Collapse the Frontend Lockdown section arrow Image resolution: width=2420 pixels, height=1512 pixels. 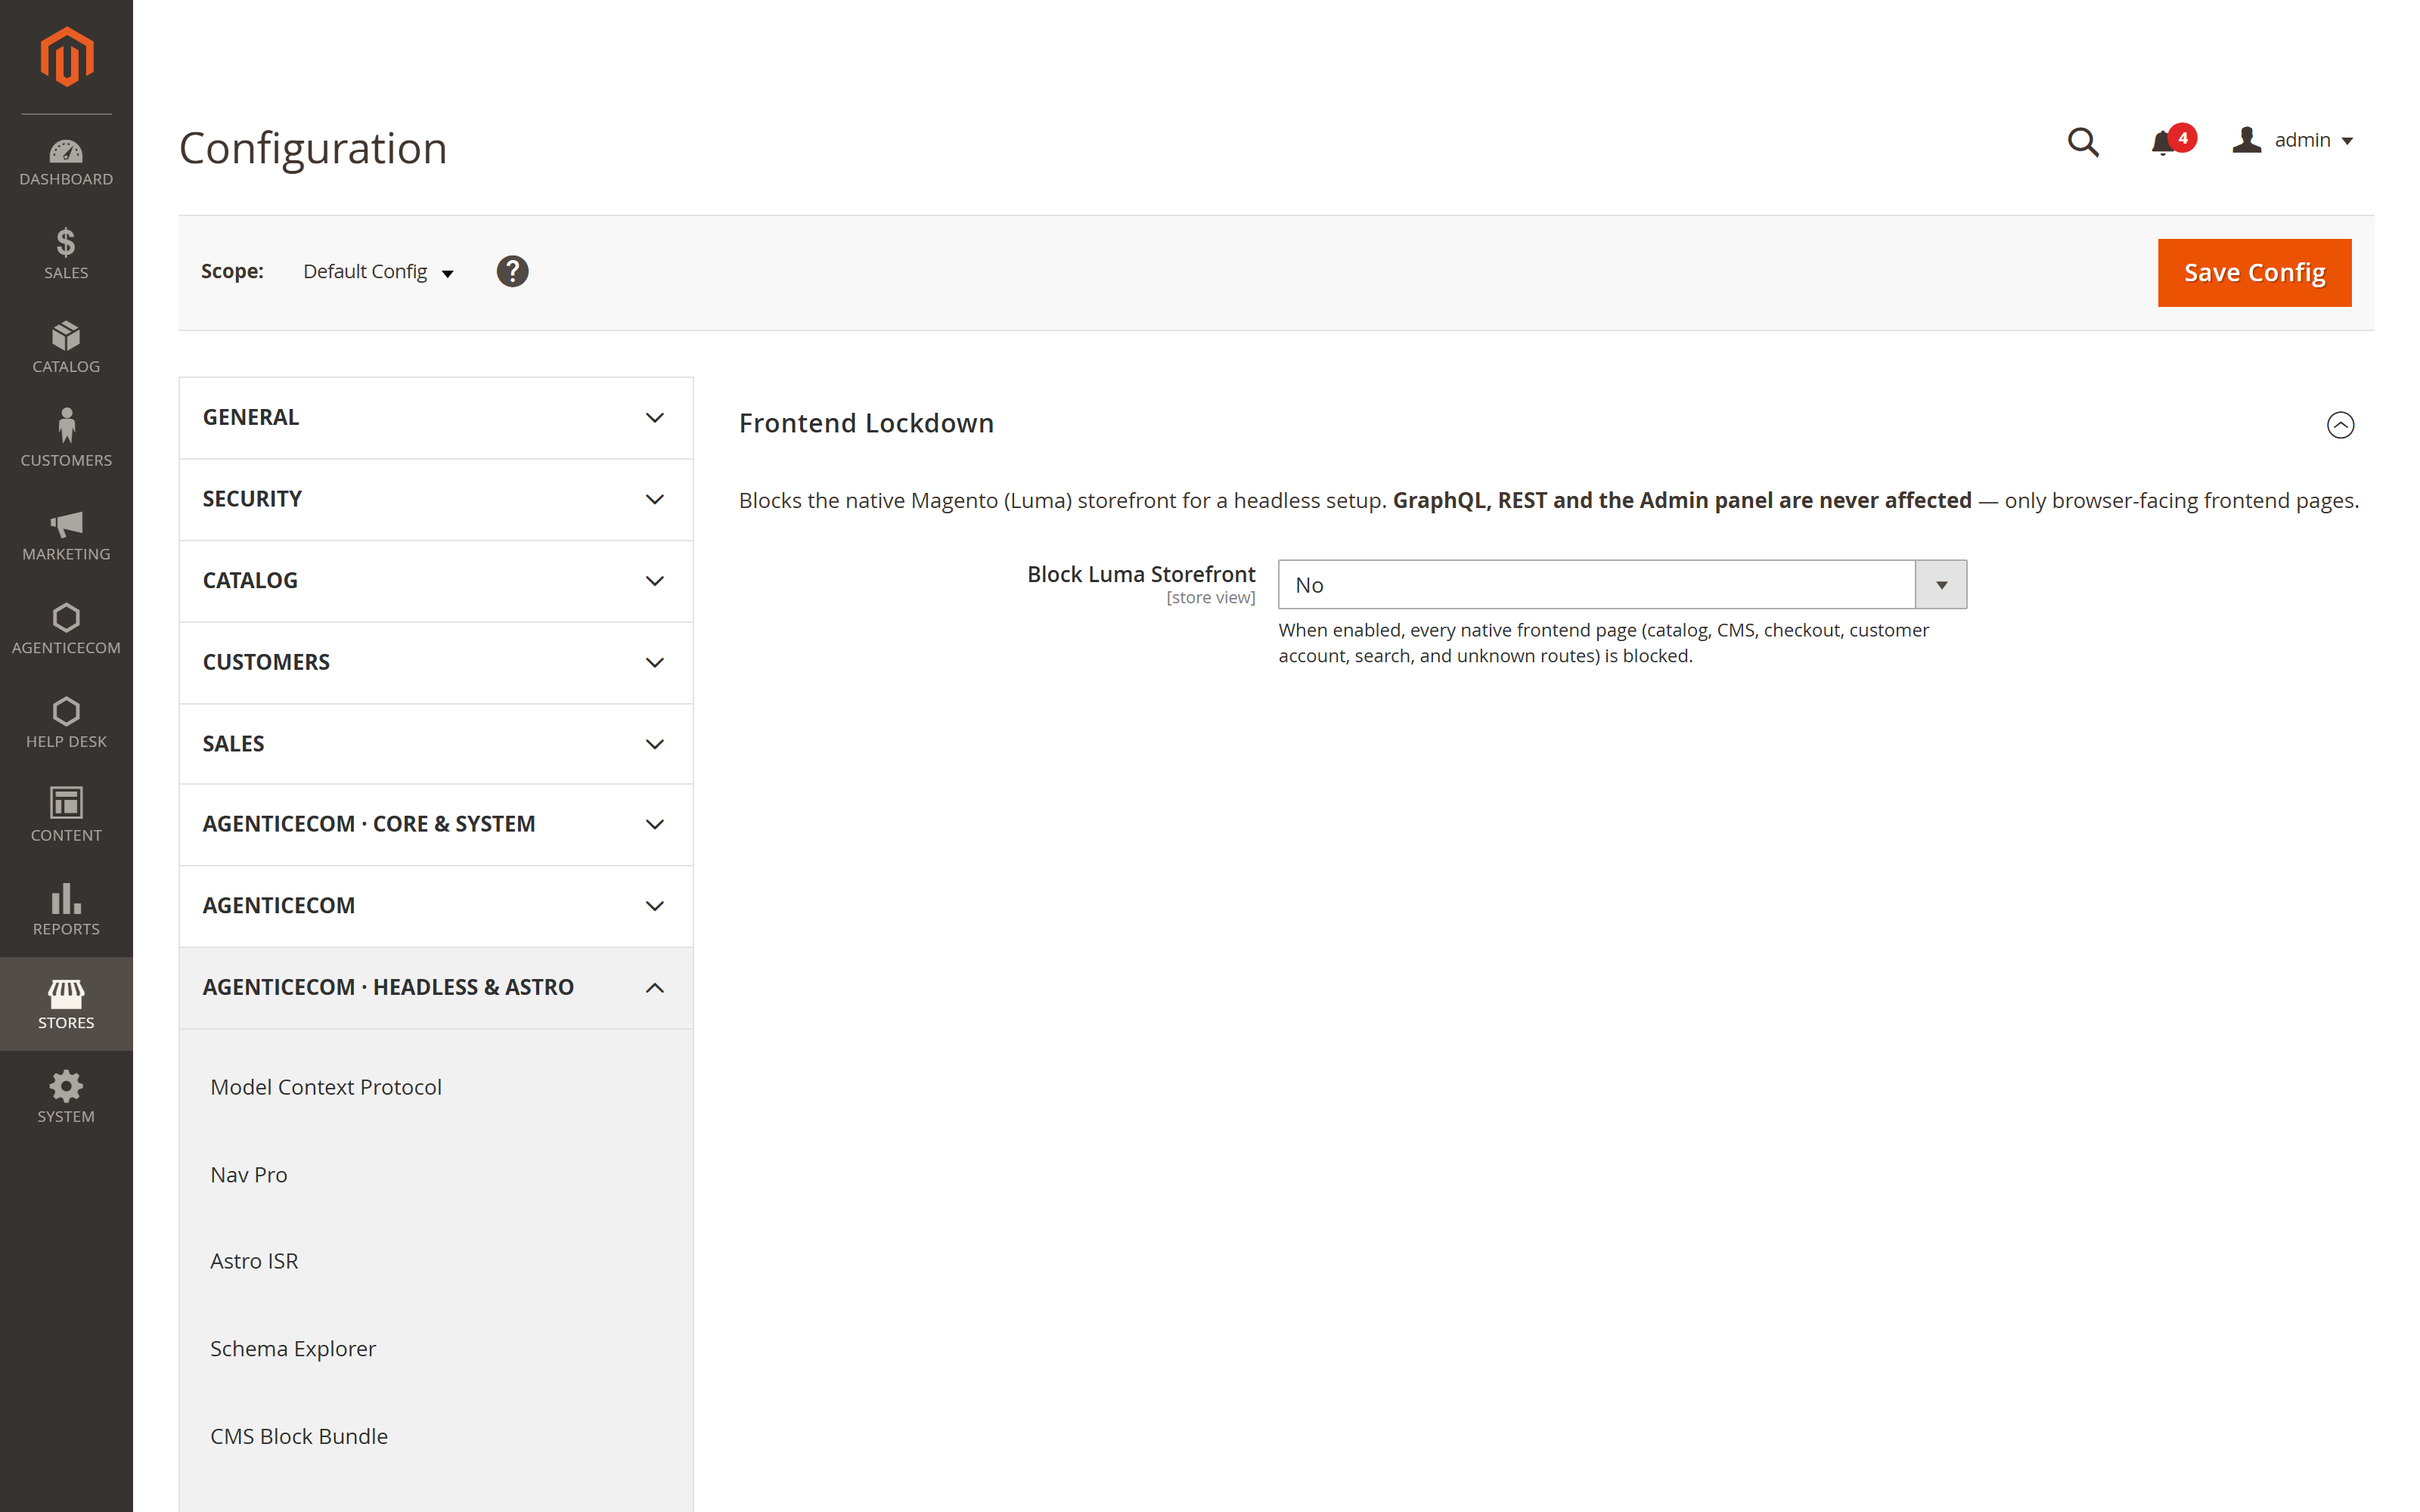[2340, 425]
